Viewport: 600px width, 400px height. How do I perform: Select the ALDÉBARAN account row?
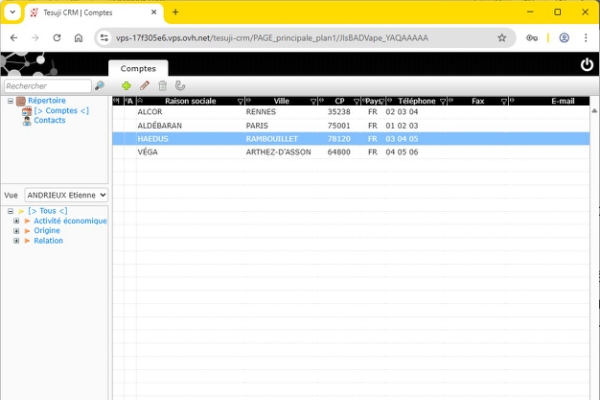click(x=158, y=126)
